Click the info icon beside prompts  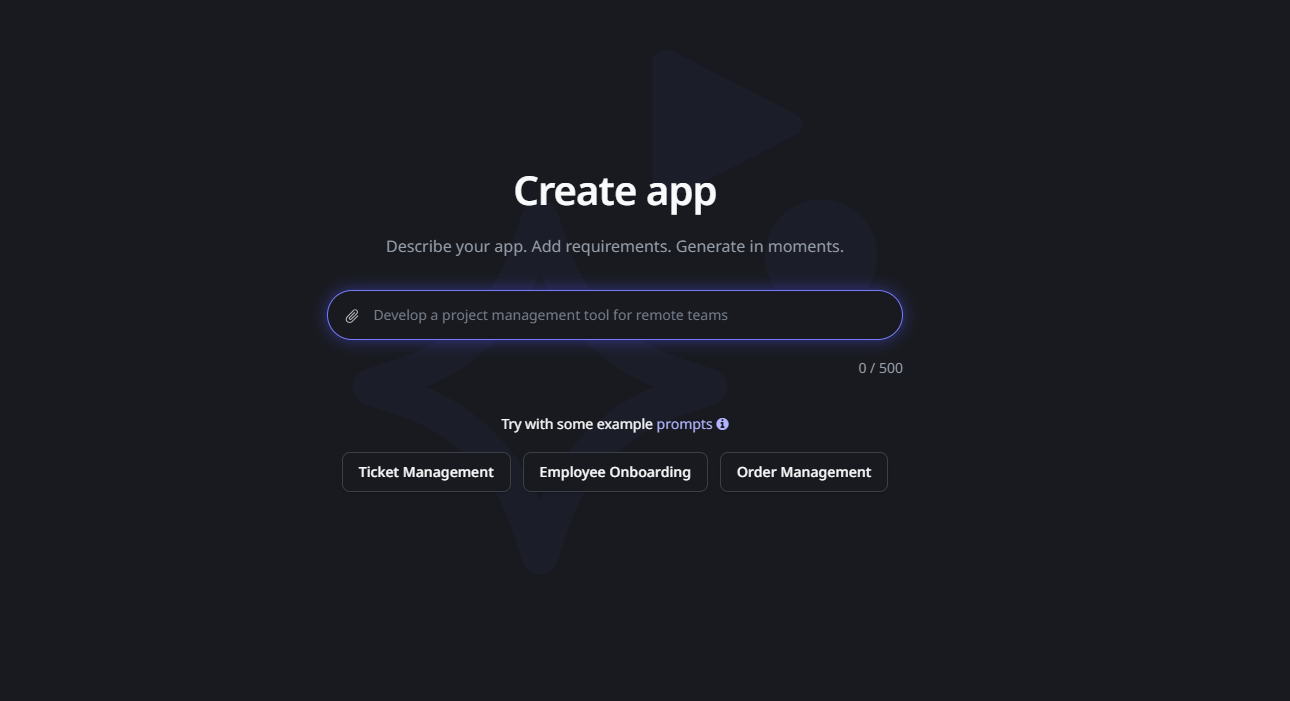722,424
